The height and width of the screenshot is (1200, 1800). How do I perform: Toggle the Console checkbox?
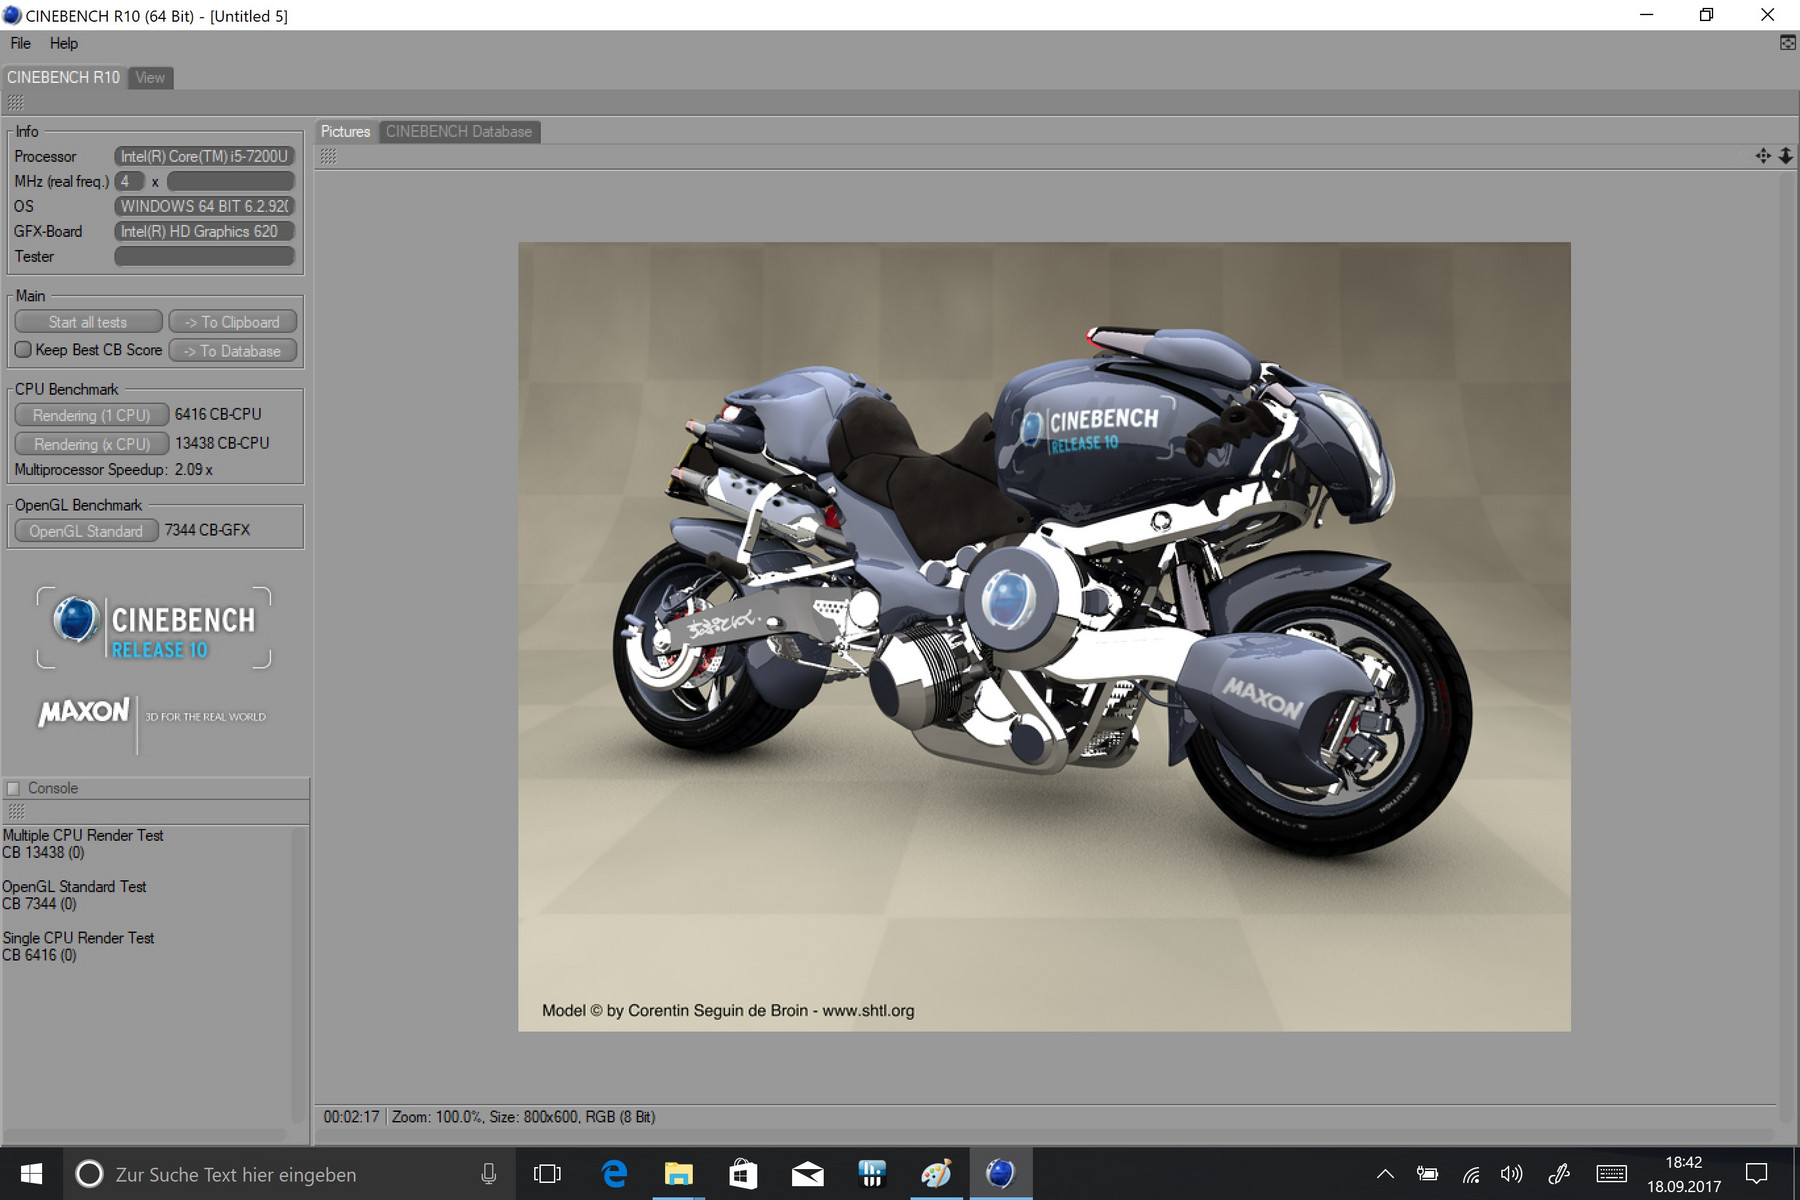14,788
